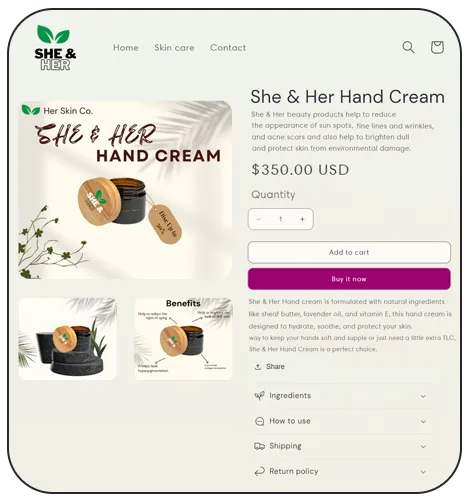470x502 pixels.
Task: Click the Shipping truck icon
Action: pos(259,446)
